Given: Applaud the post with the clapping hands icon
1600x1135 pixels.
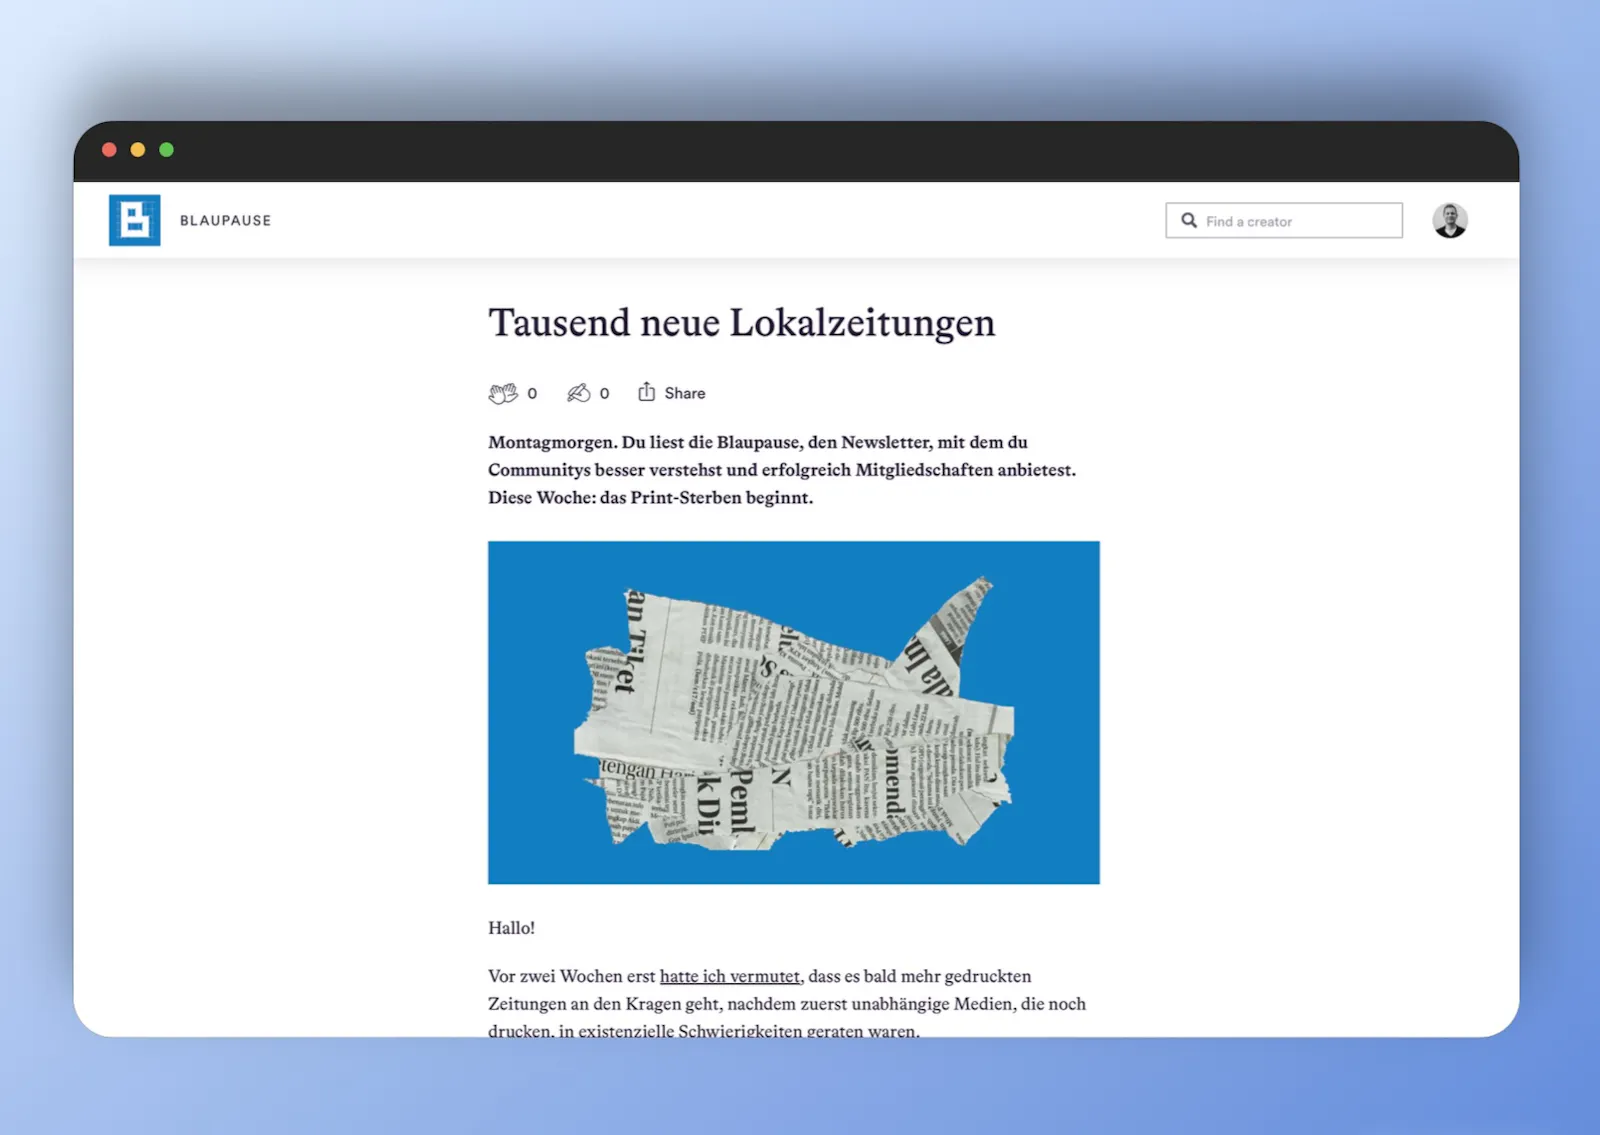Looking at the screenshot, I should click(x=503, y=393).
